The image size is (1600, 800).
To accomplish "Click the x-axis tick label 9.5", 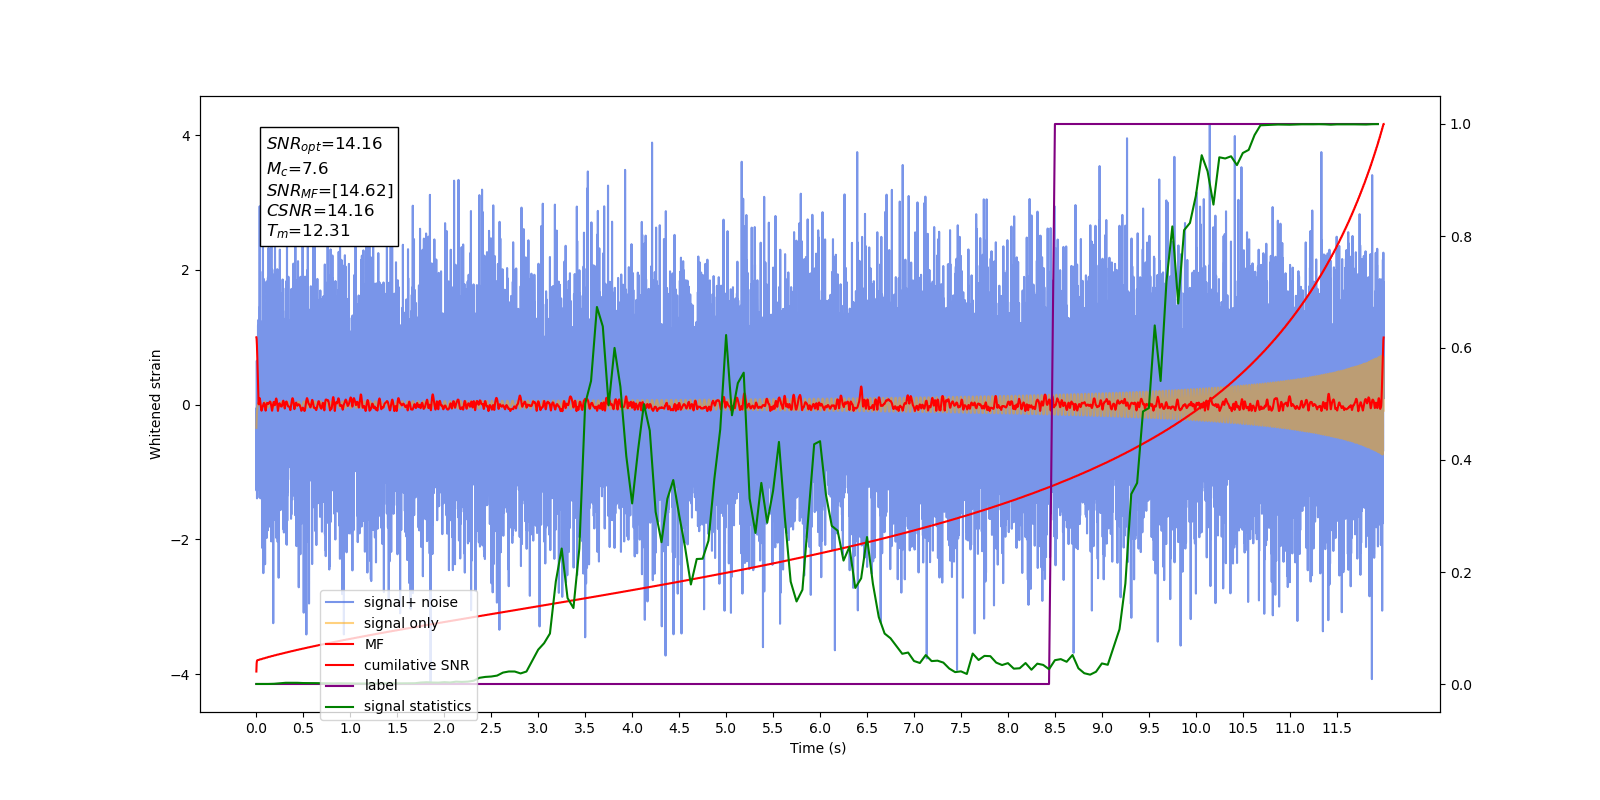I will coord(1149,728).
